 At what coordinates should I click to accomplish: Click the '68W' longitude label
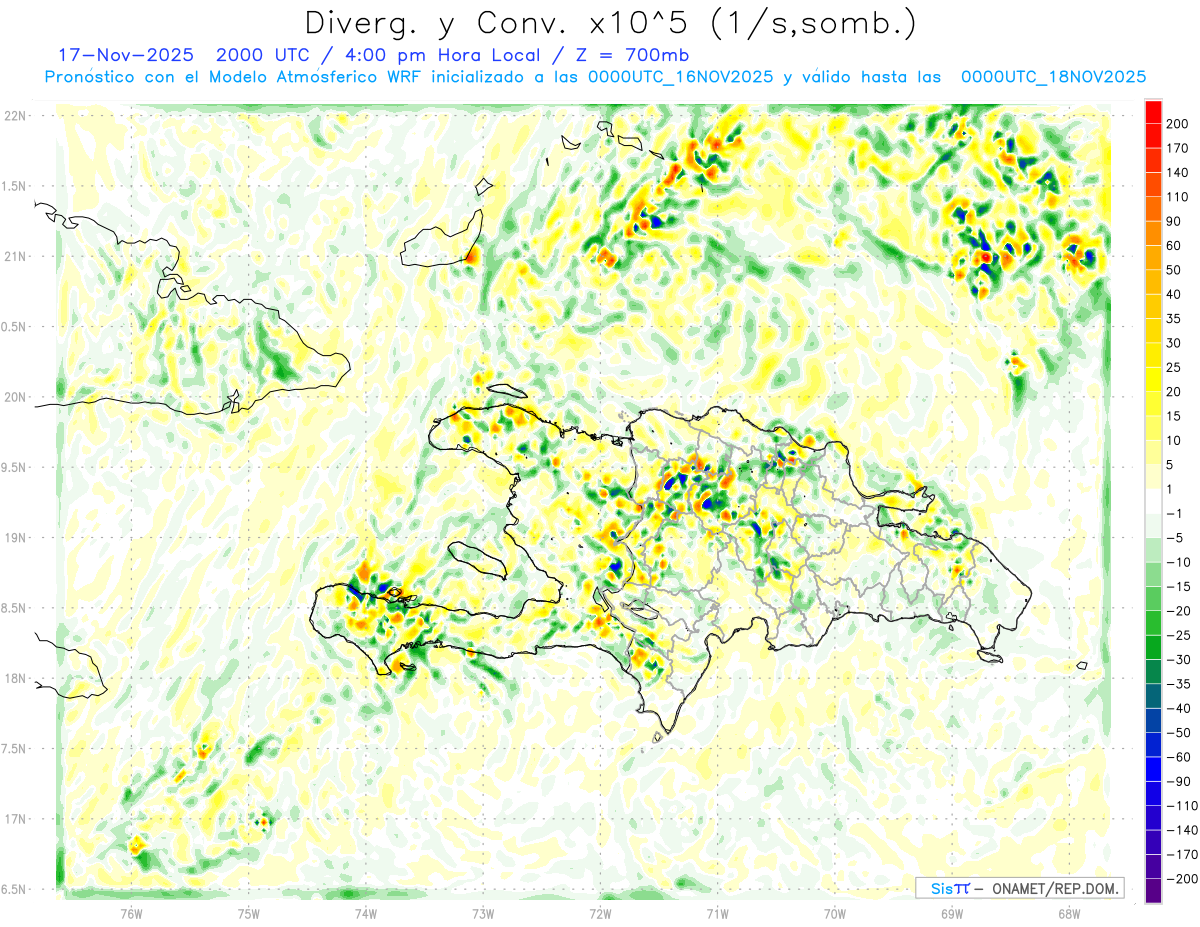tap(1068, 913)
